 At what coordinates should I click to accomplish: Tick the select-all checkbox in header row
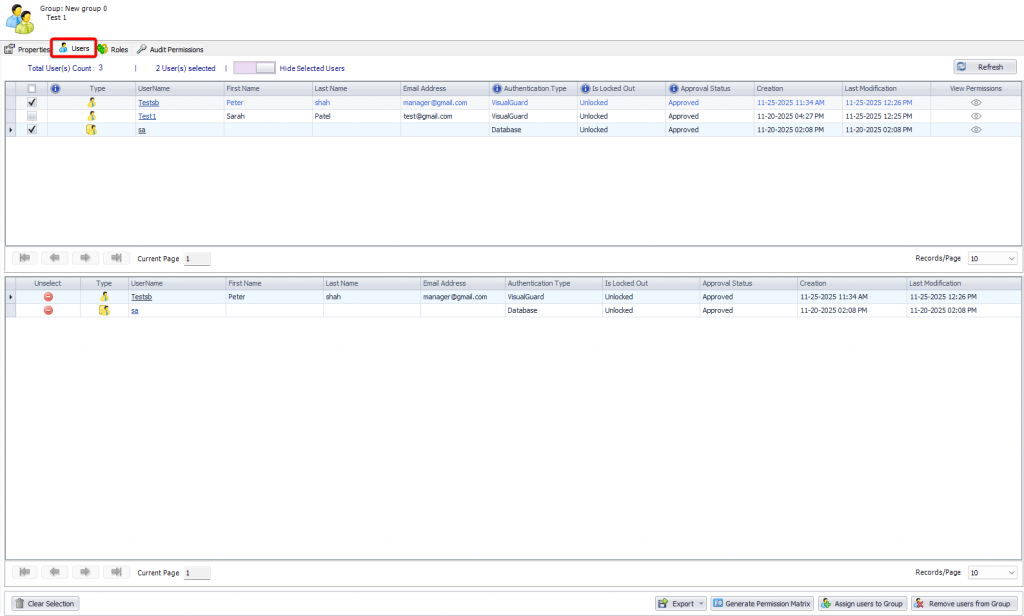32,89
